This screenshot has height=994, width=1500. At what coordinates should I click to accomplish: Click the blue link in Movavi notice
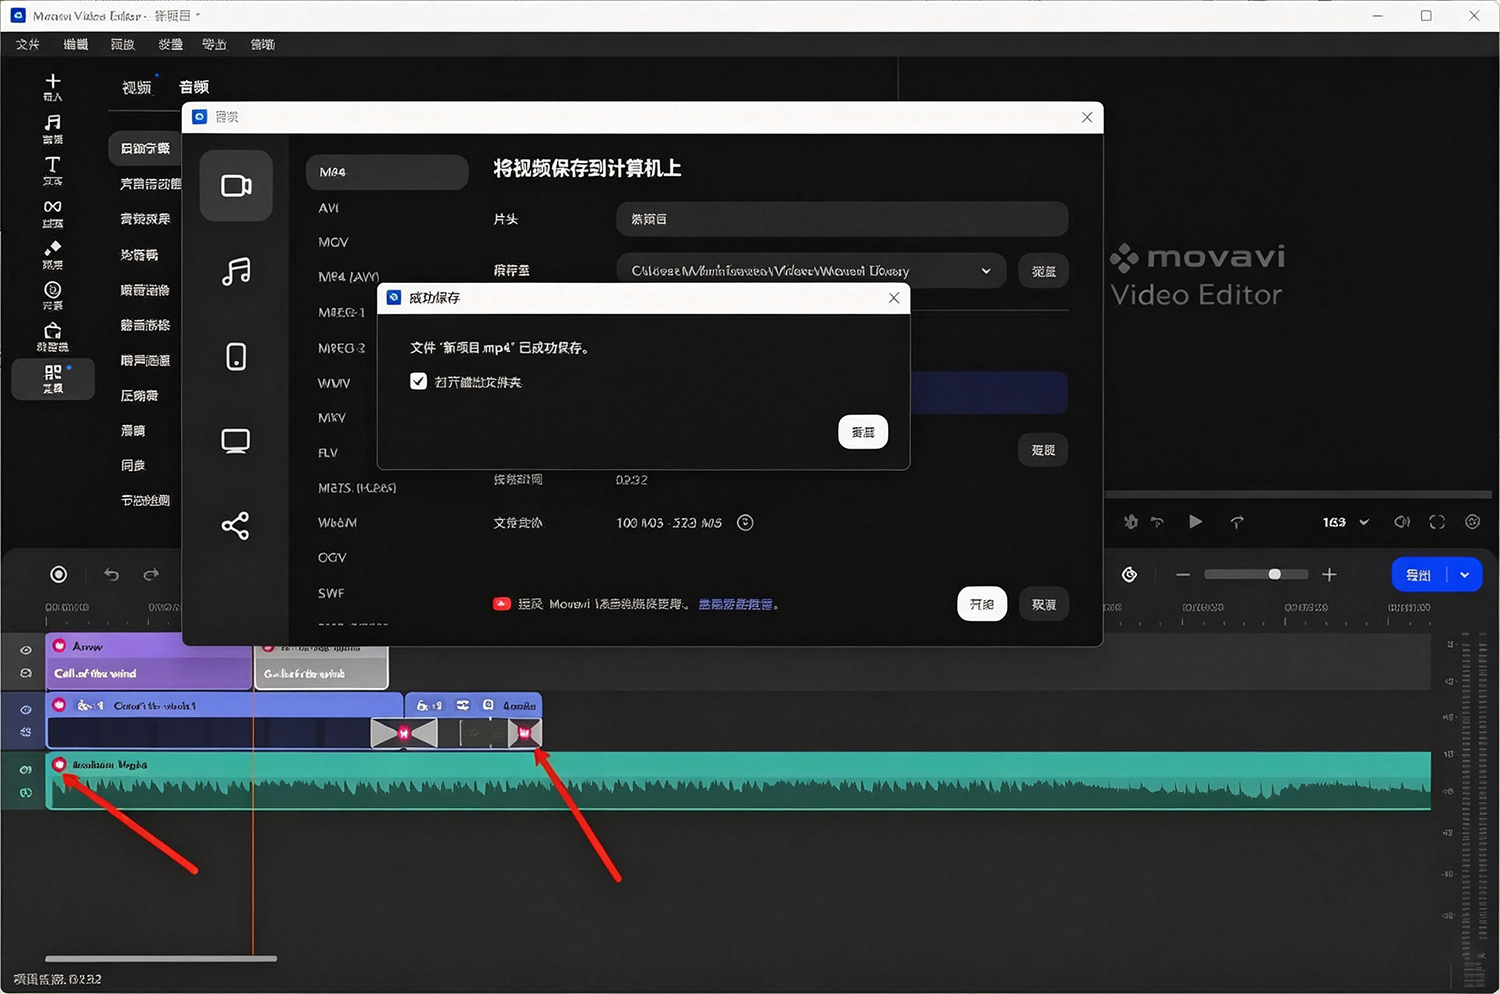735,604
